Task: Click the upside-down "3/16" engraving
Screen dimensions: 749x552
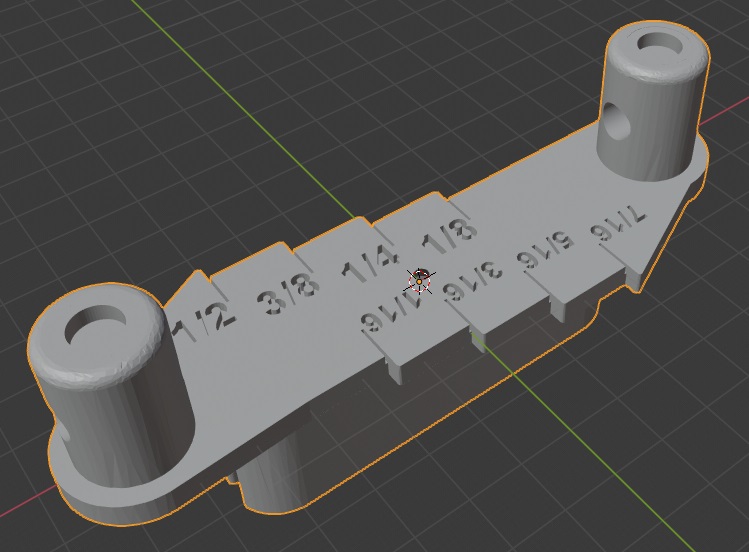Action: (472, 281)
